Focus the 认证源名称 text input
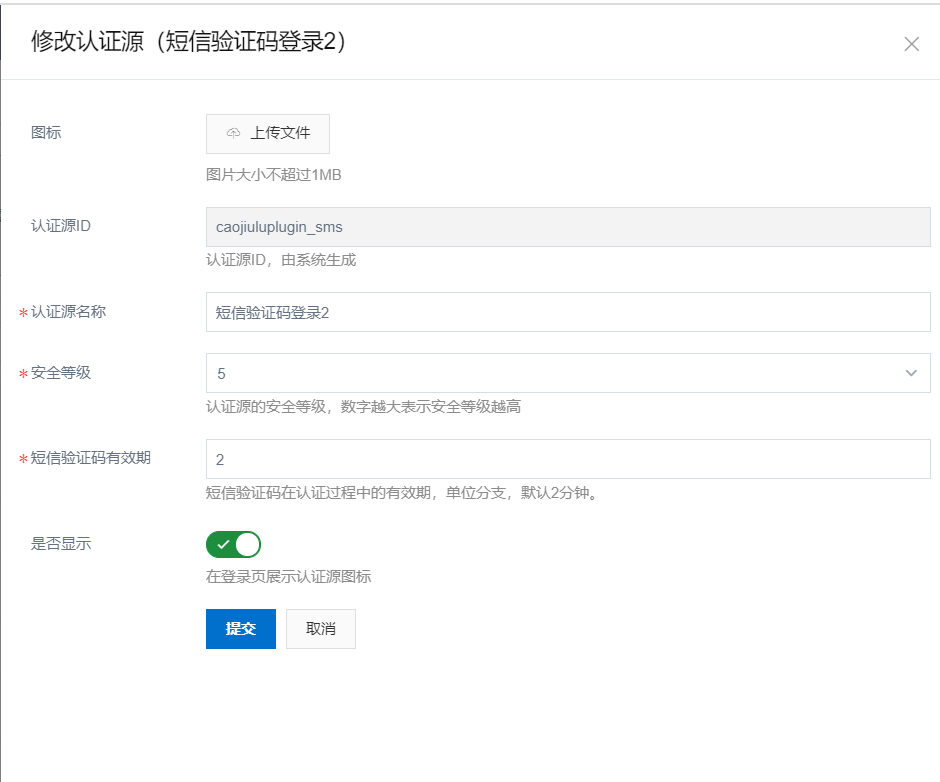The image size is (940, 782). tap(567, 312)
